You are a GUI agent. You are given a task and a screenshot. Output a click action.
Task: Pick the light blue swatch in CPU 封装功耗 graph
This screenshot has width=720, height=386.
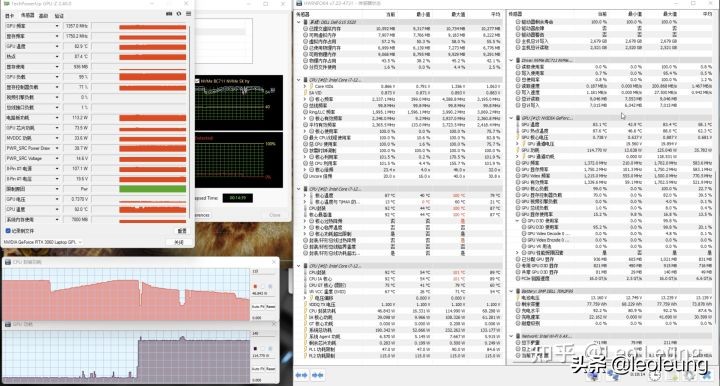point(270,286)
